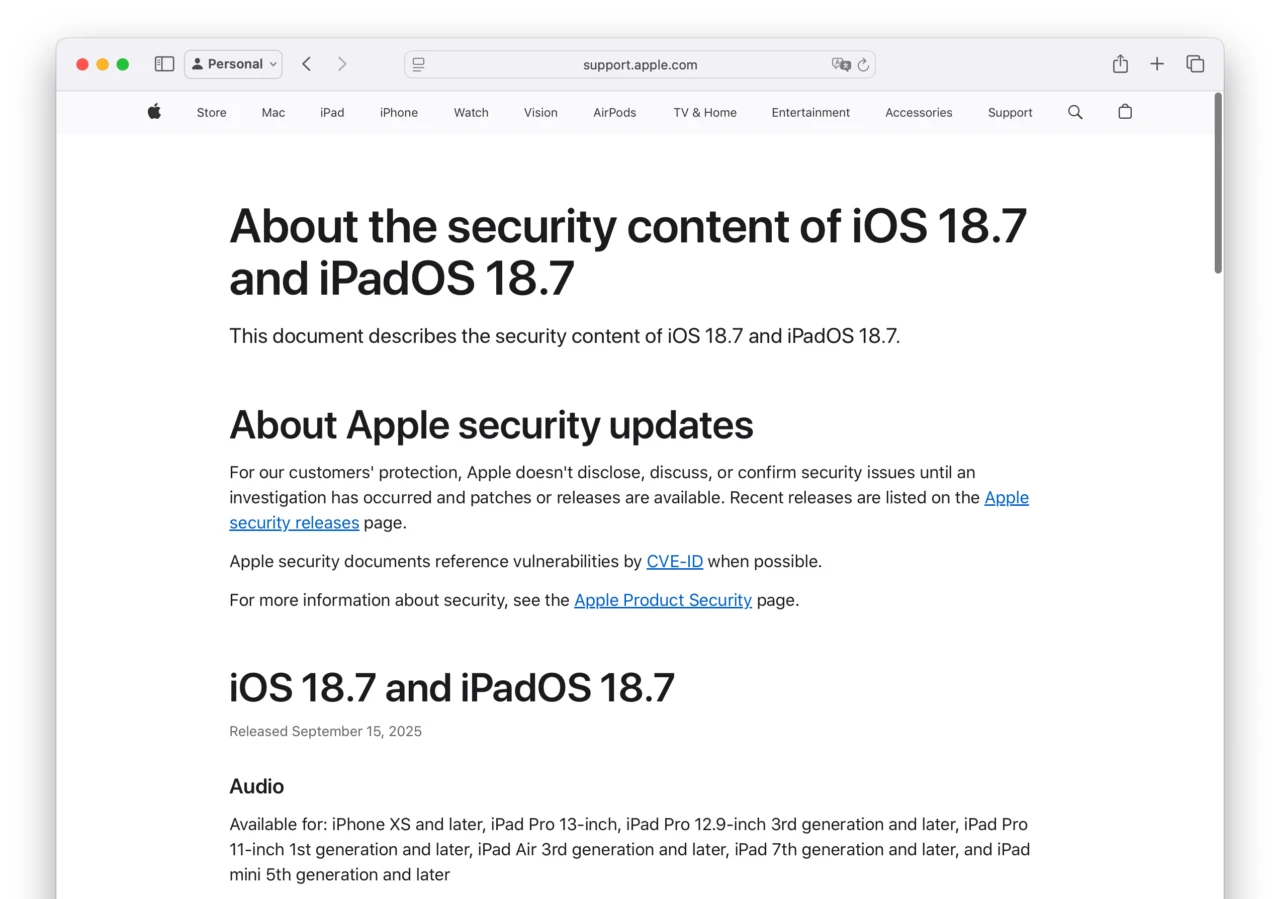Open the Translate icon in the address bar
The height and width of the screenshot is (899, 1280).
842,64
